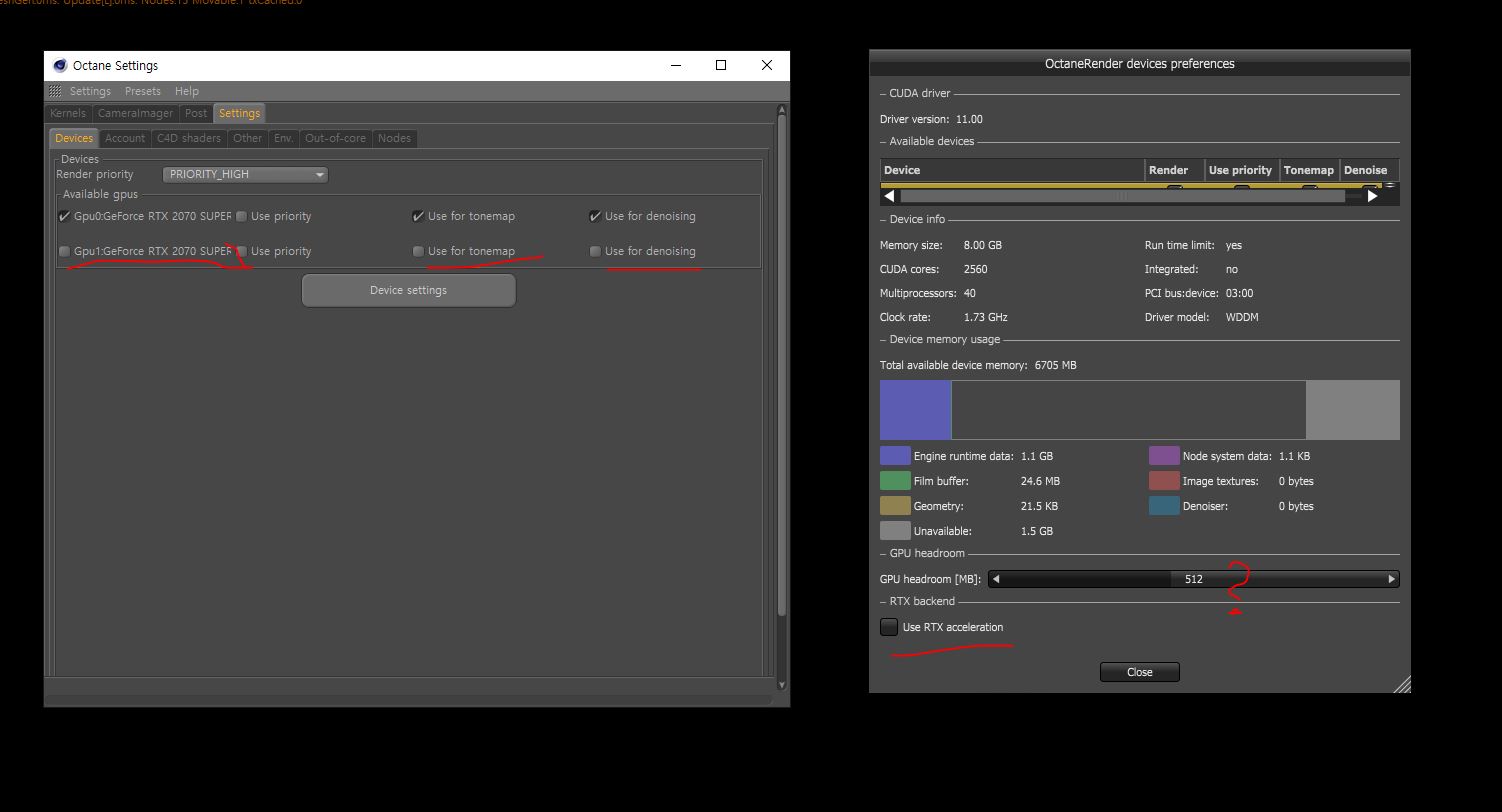This screenshot has width=1502, height=812.
Task: Click device list scroll left arrow
Action: pyautogui.click(x=890, y=196)
